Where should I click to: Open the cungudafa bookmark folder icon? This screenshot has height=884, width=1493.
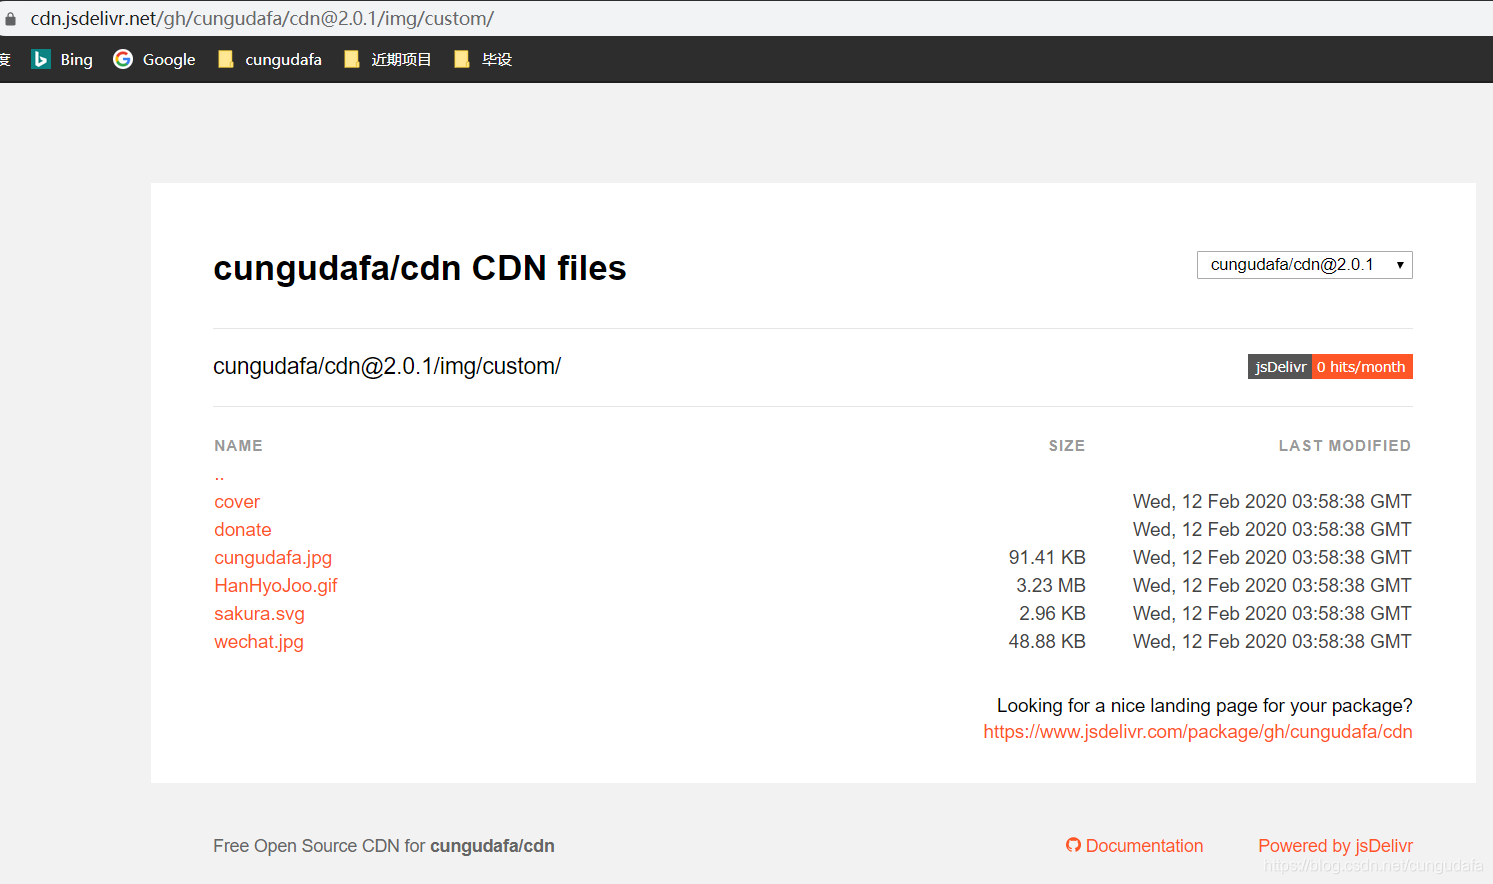pos(226,59)
